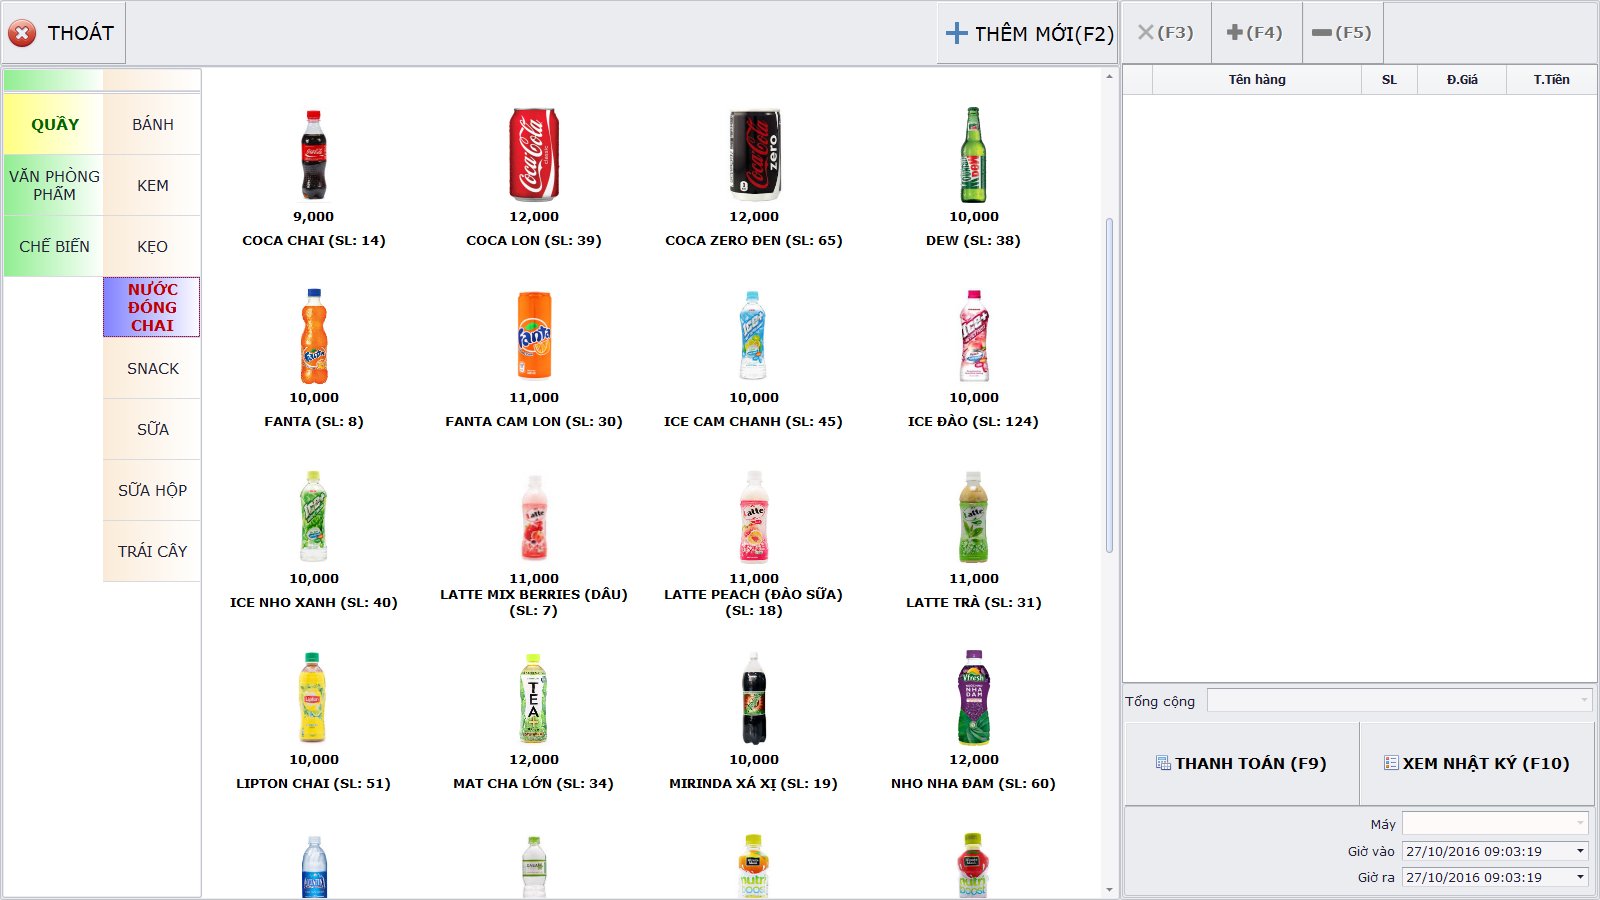This screenshot has height=900, width=1600.
Task: Switch to the Văn Phòng Phẩm category
Action: [x=54, y=185]
